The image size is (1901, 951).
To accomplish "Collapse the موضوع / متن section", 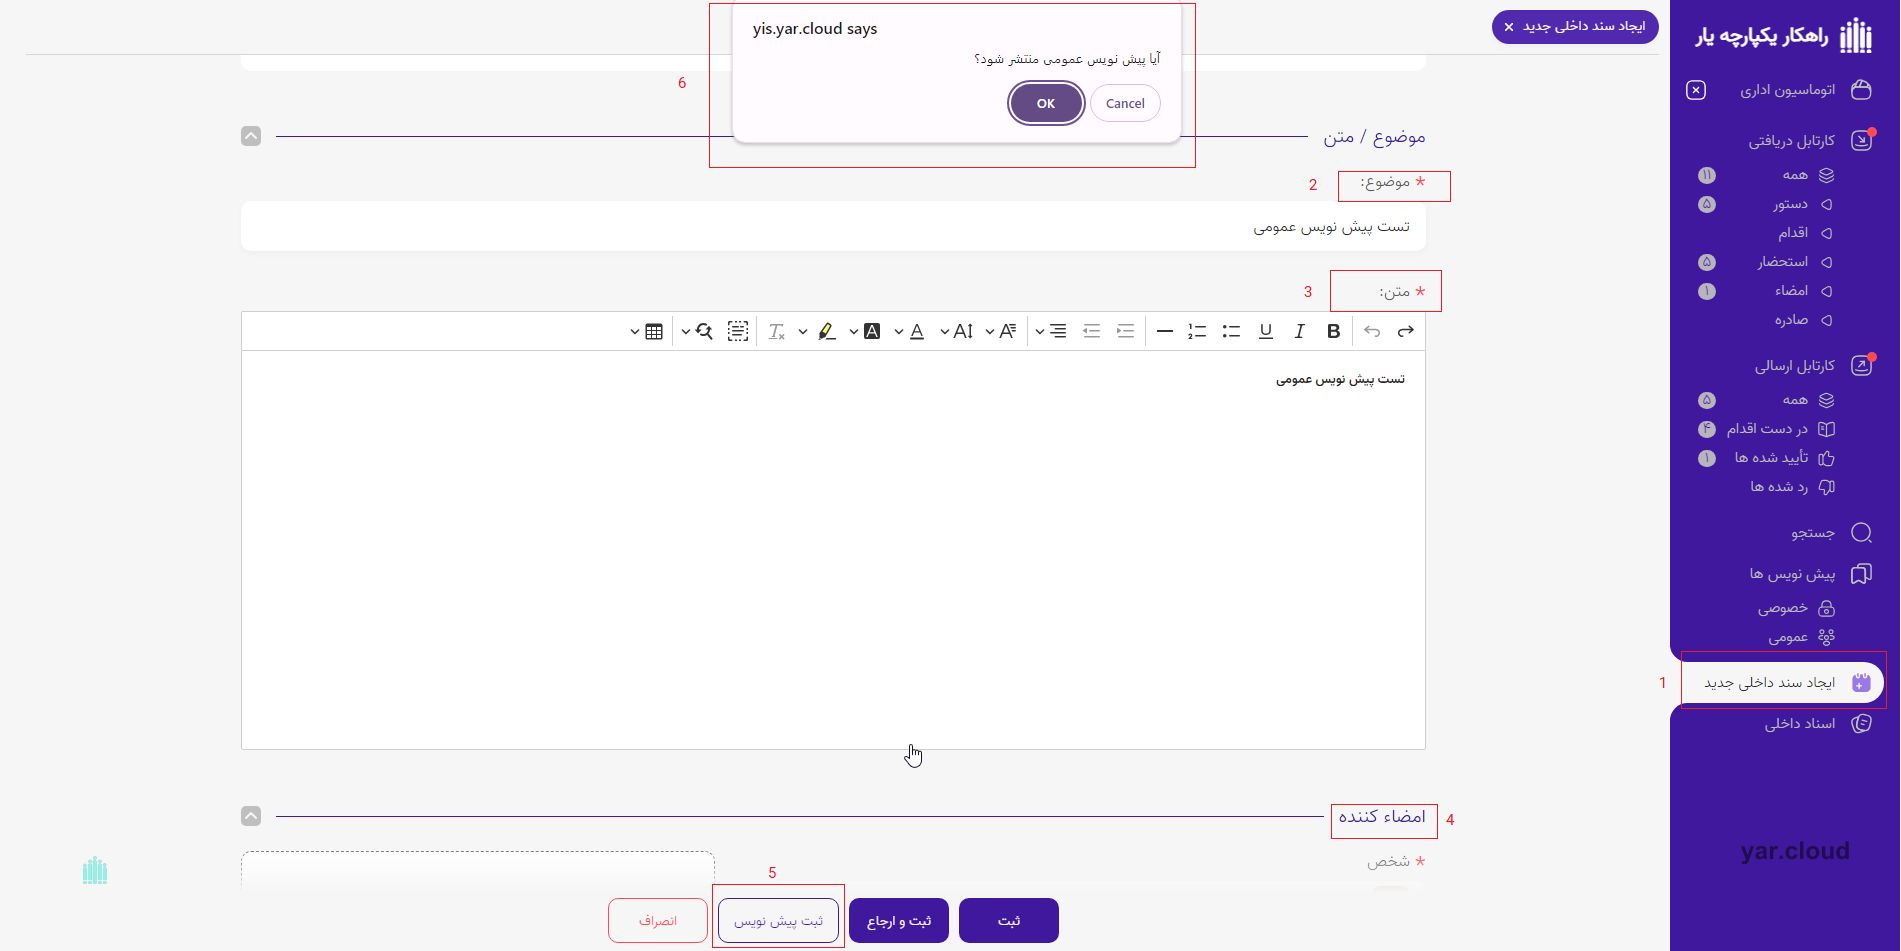I will pyautogui.click(x=251, y=136).
